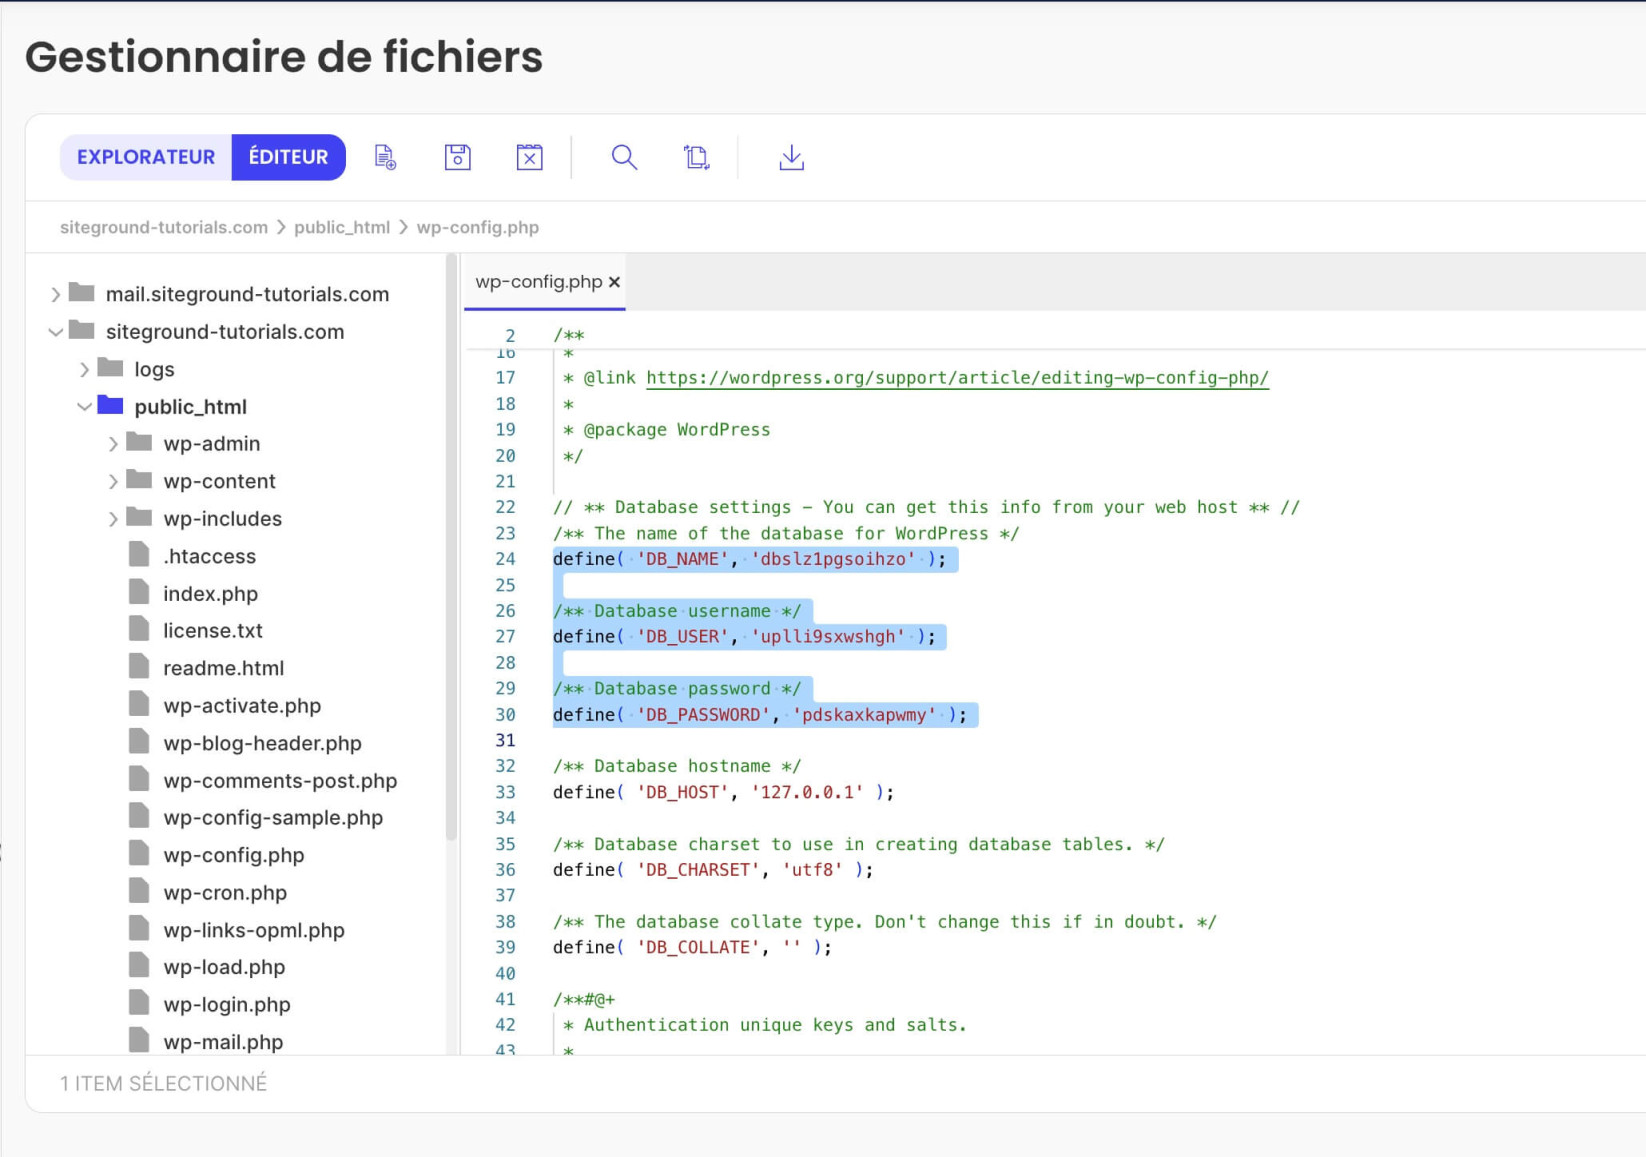Click the wp-includes folder icon
The width and height of the screenshot is (1646, 1157).
coord(140,517)
